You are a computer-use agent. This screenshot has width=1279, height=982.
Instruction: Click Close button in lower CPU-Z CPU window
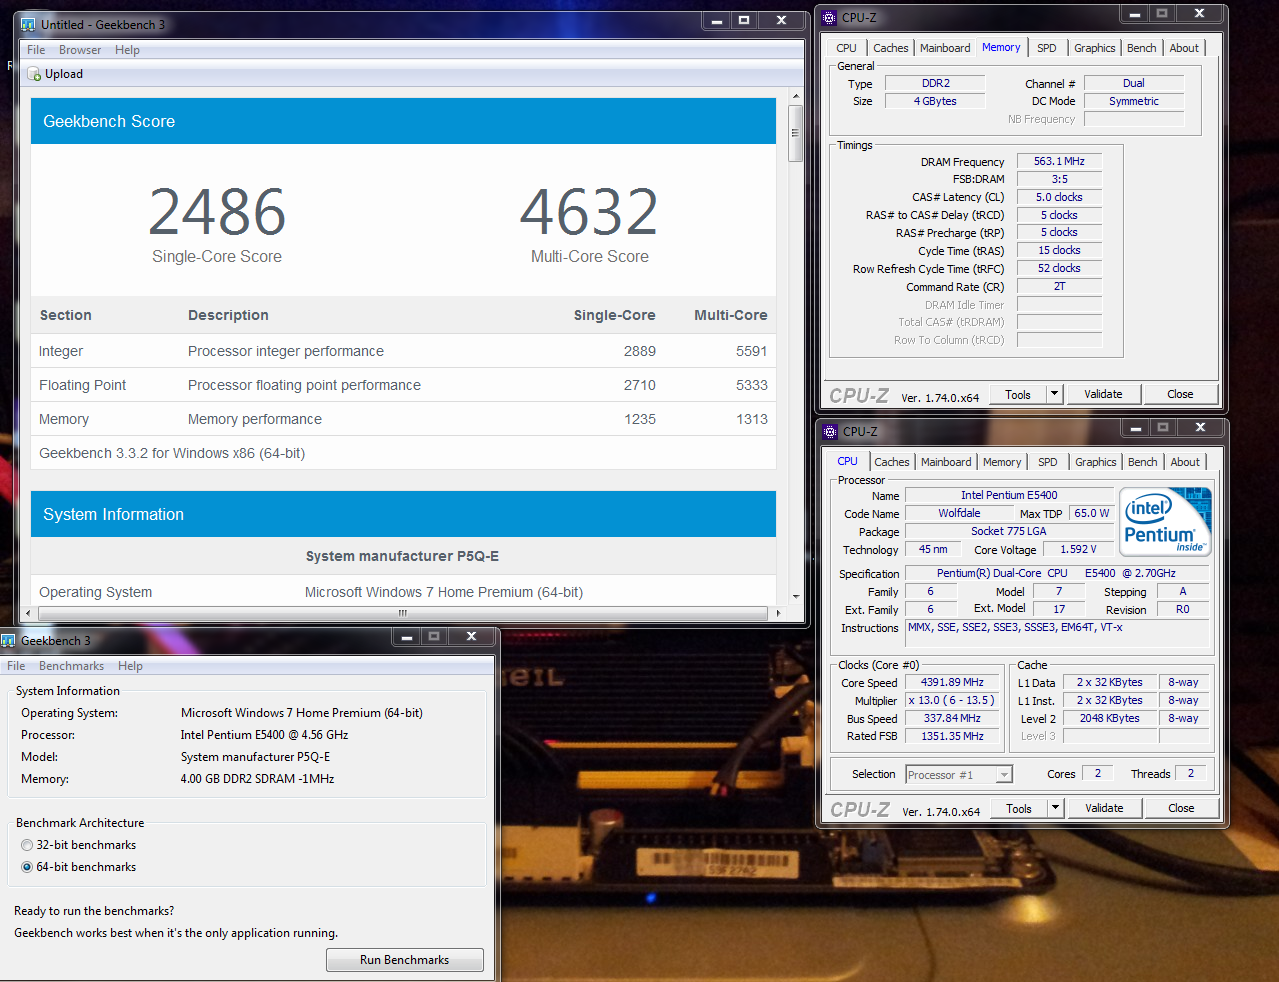tap(1181, 808)
